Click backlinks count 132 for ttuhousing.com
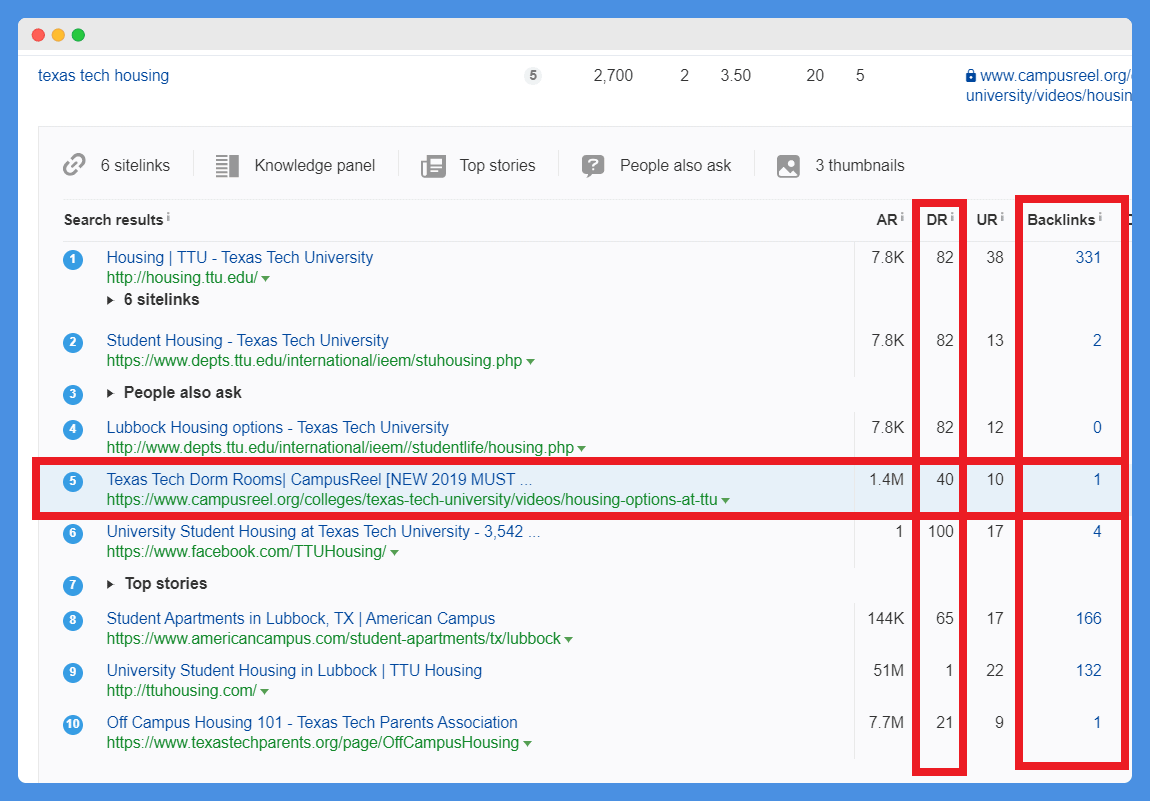Screen dimensions: 1150x801 coord(1088,670)
